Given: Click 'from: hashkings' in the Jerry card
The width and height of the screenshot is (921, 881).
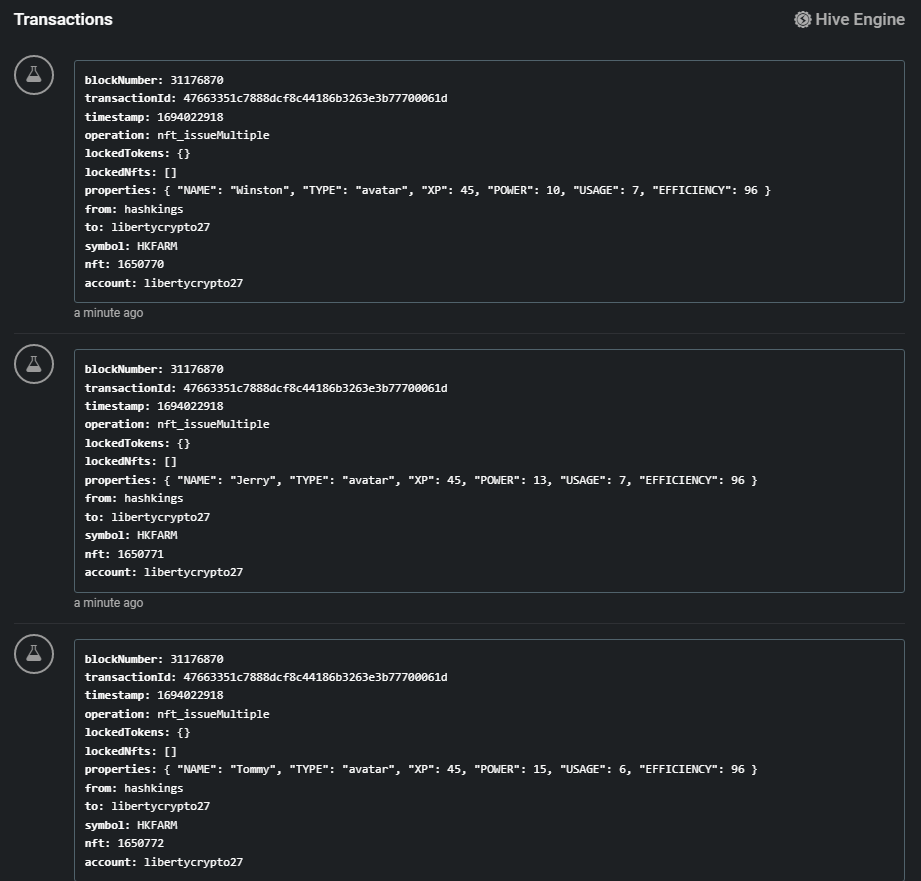Looking at the screenshot, I should (x=134, y=498).
